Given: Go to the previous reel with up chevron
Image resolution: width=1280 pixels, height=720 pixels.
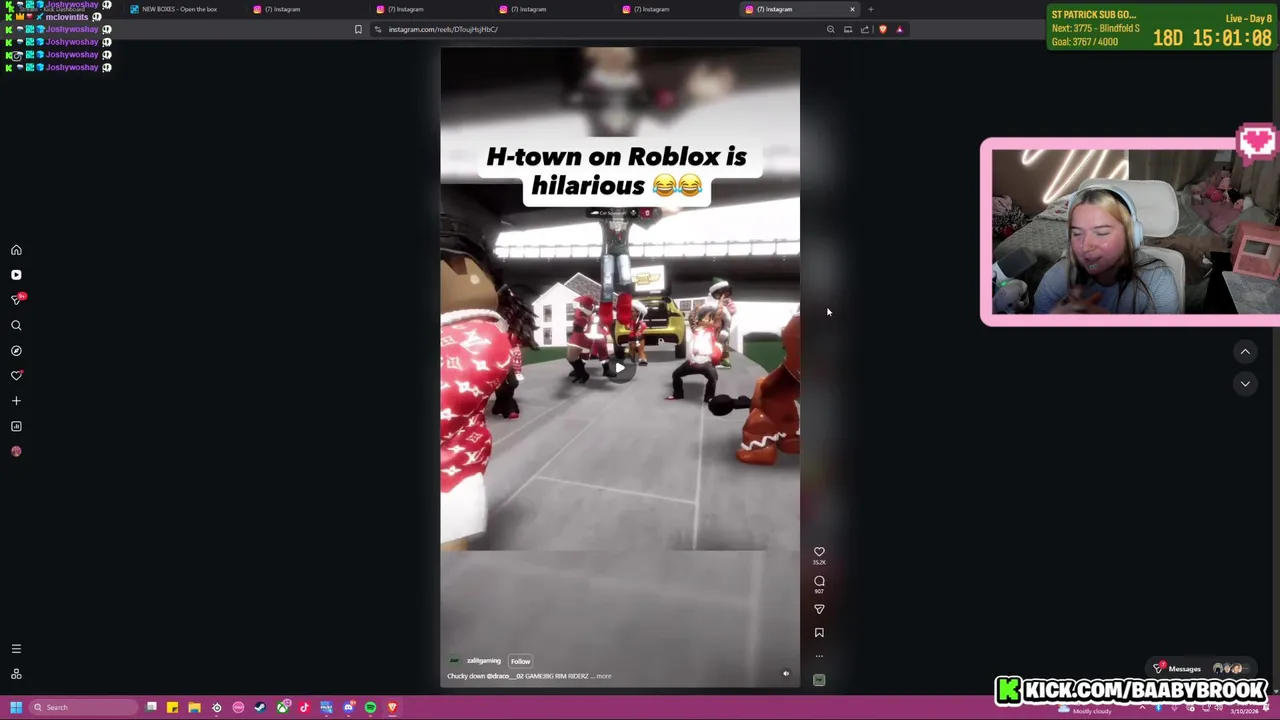Looking at the screenshot, I should pos(1245,352).
